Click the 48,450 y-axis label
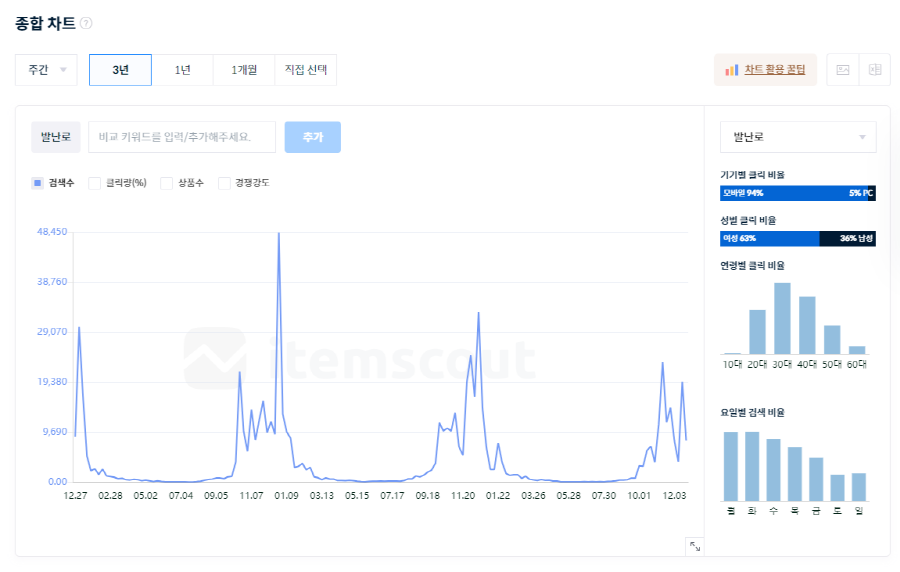 [x=52, y=232]
